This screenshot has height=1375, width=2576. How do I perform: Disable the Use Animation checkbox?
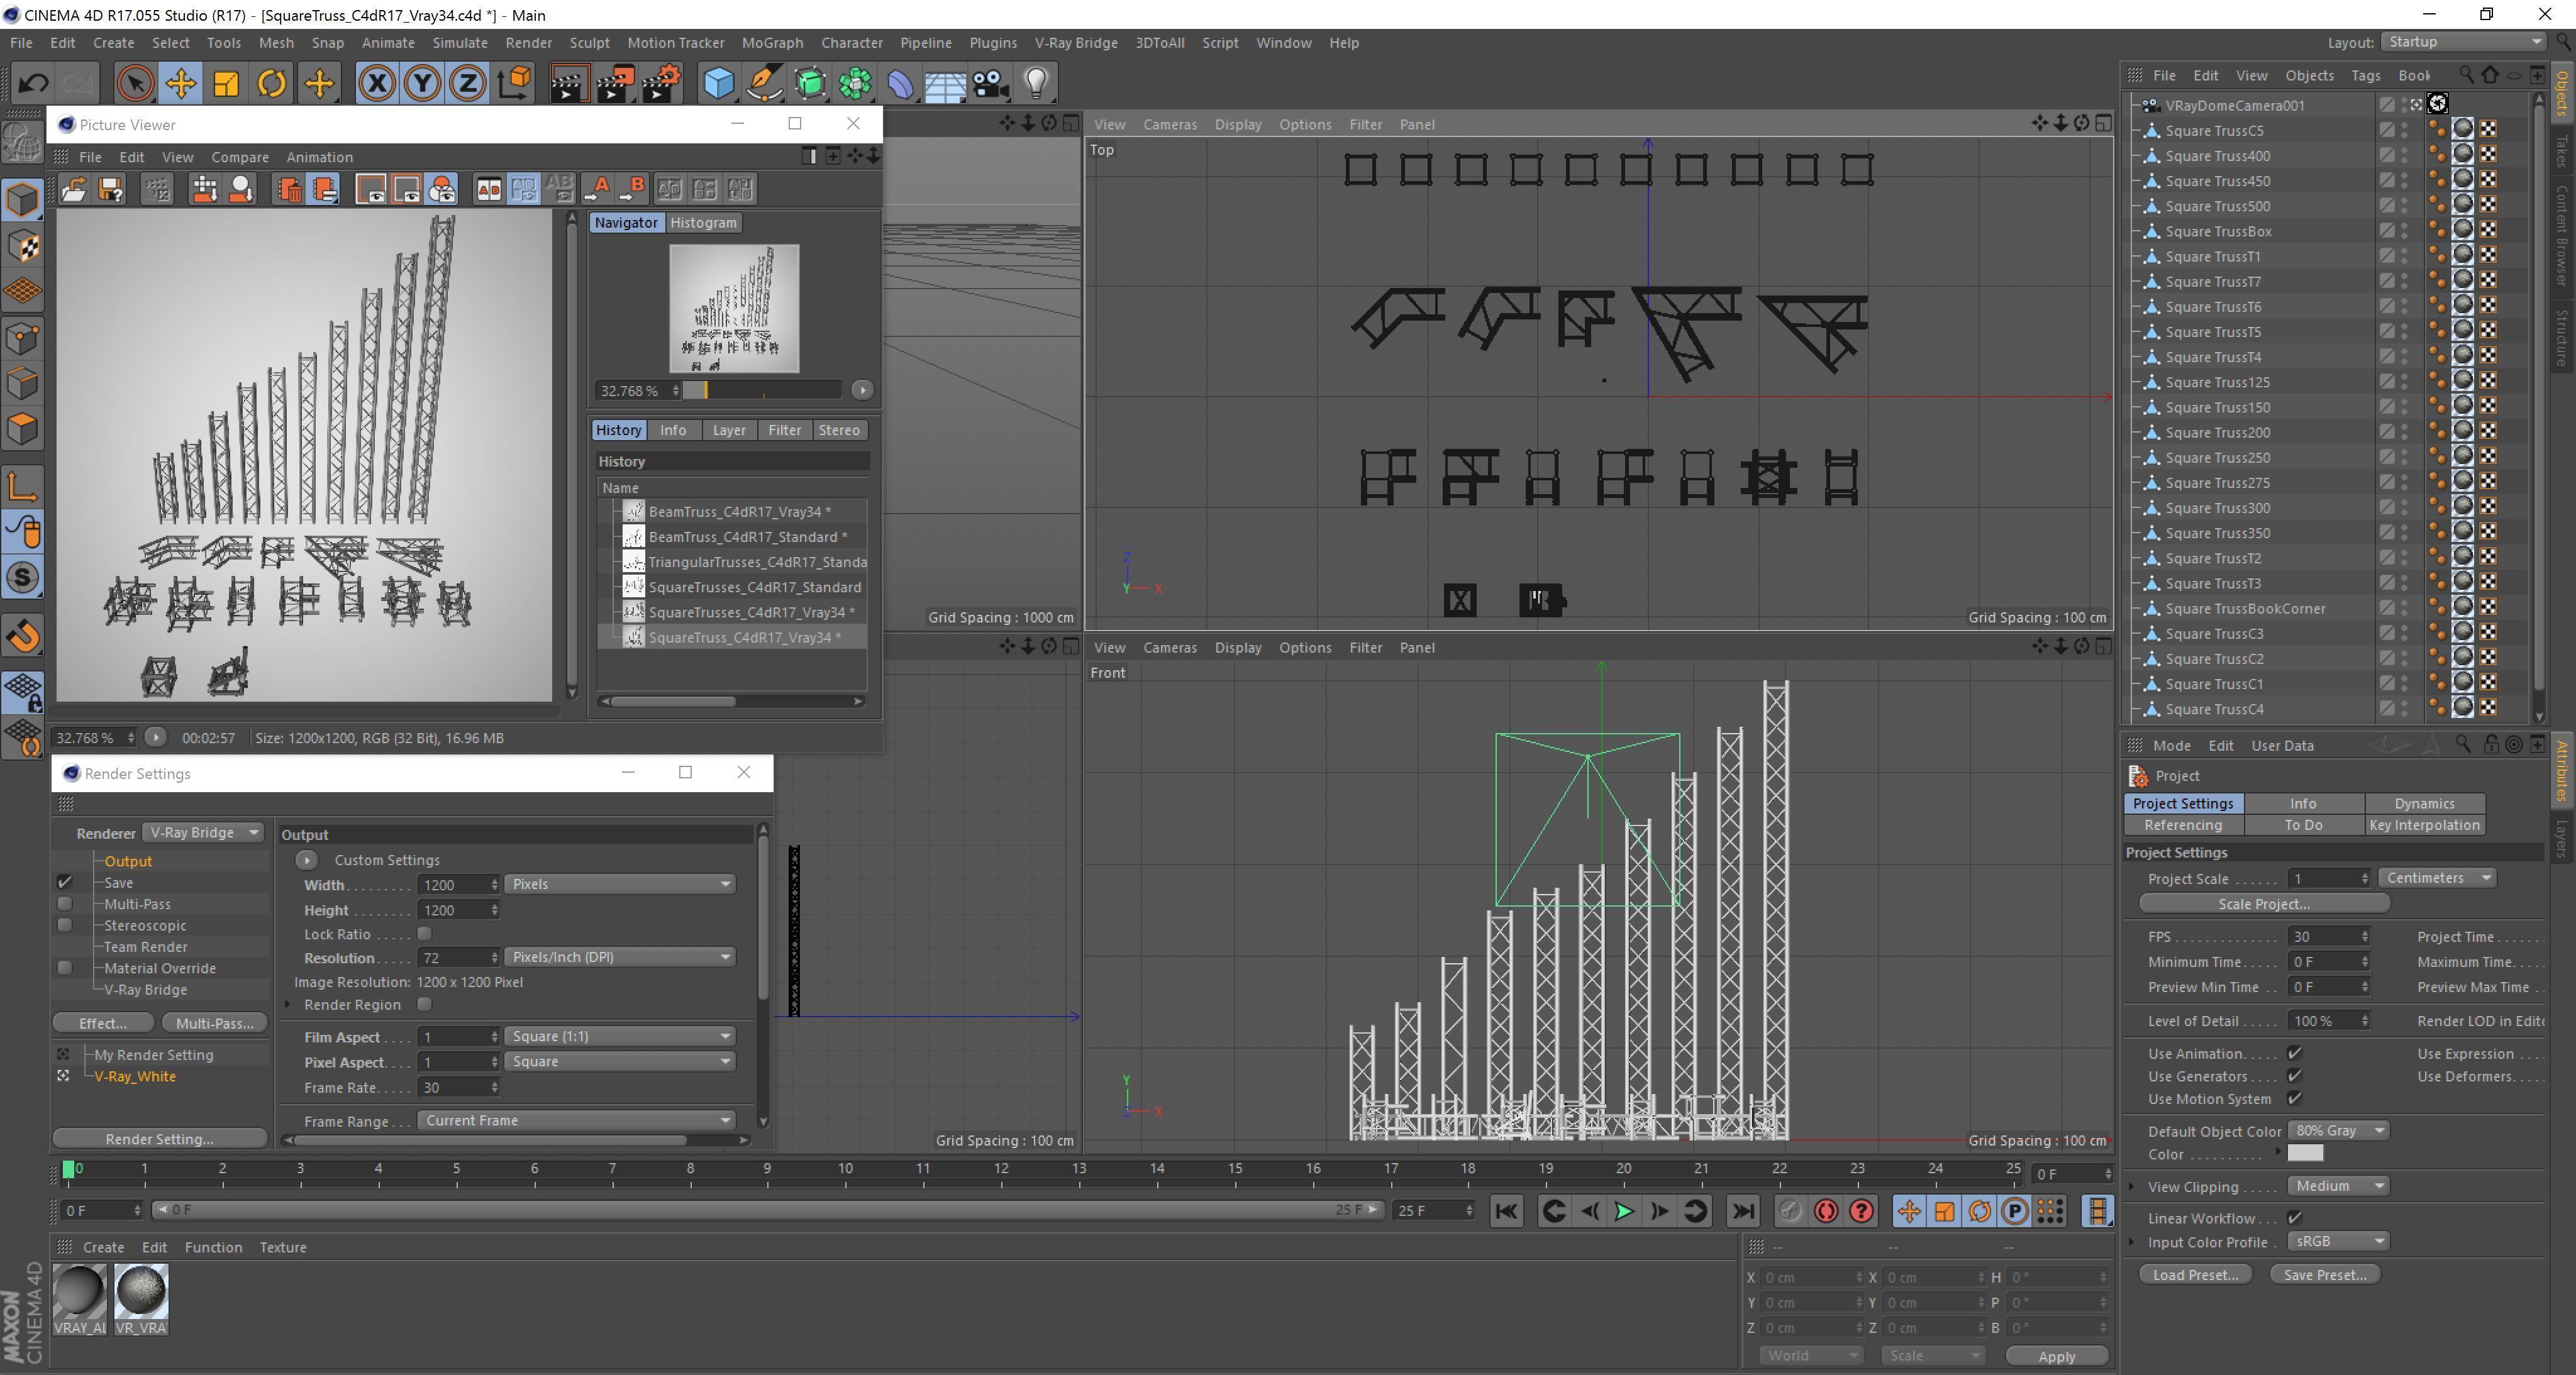pos(2295,1053)
